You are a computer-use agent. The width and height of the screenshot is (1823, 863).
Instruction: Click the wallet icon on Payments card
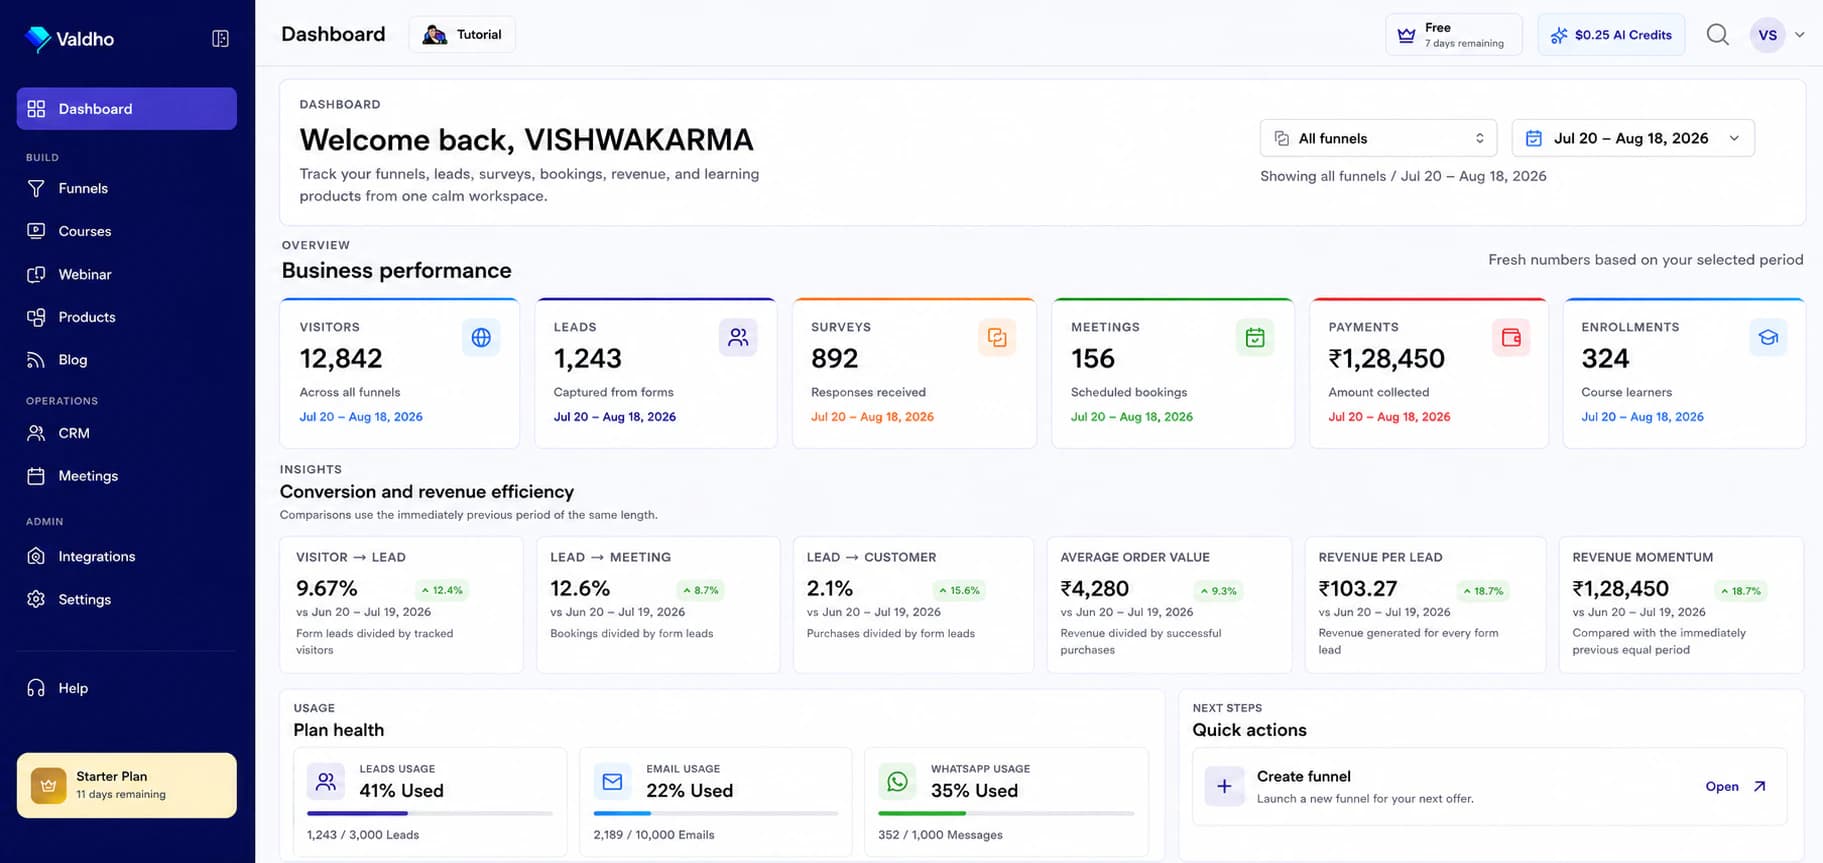pyautogui.click(x=1511, y=338)
